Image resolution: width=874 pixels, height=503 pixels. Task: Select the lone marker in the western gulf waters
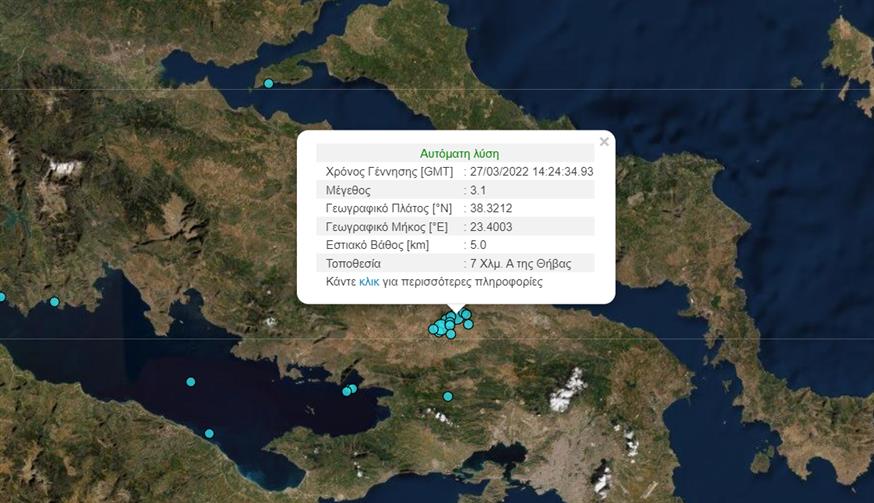[x=190, y=382]
